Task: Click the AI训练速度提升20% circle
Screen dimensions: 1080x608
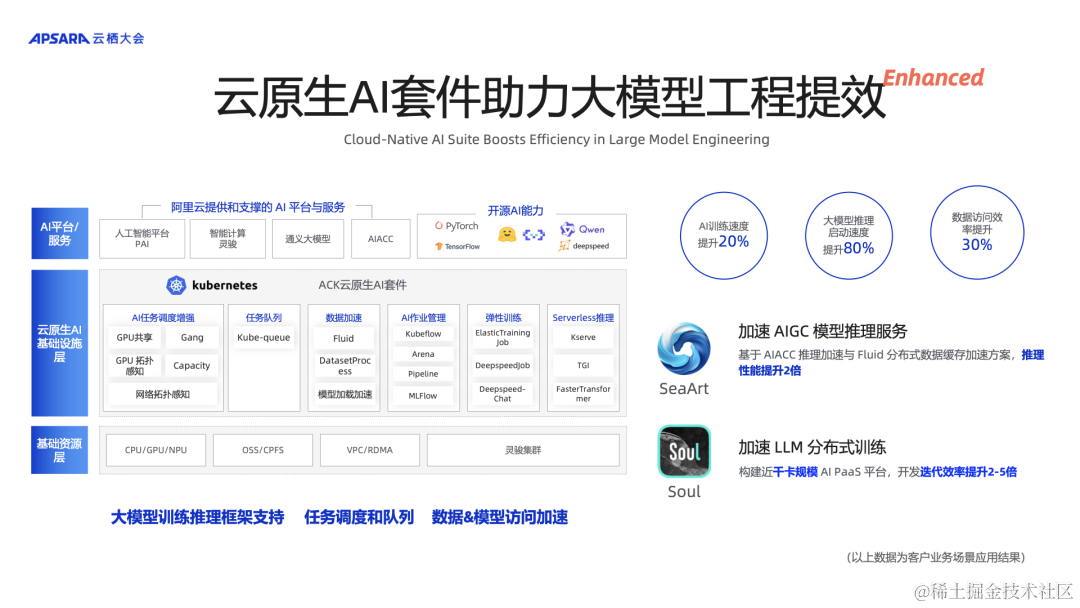Action: pyautogui.click(x=724, y=235)
